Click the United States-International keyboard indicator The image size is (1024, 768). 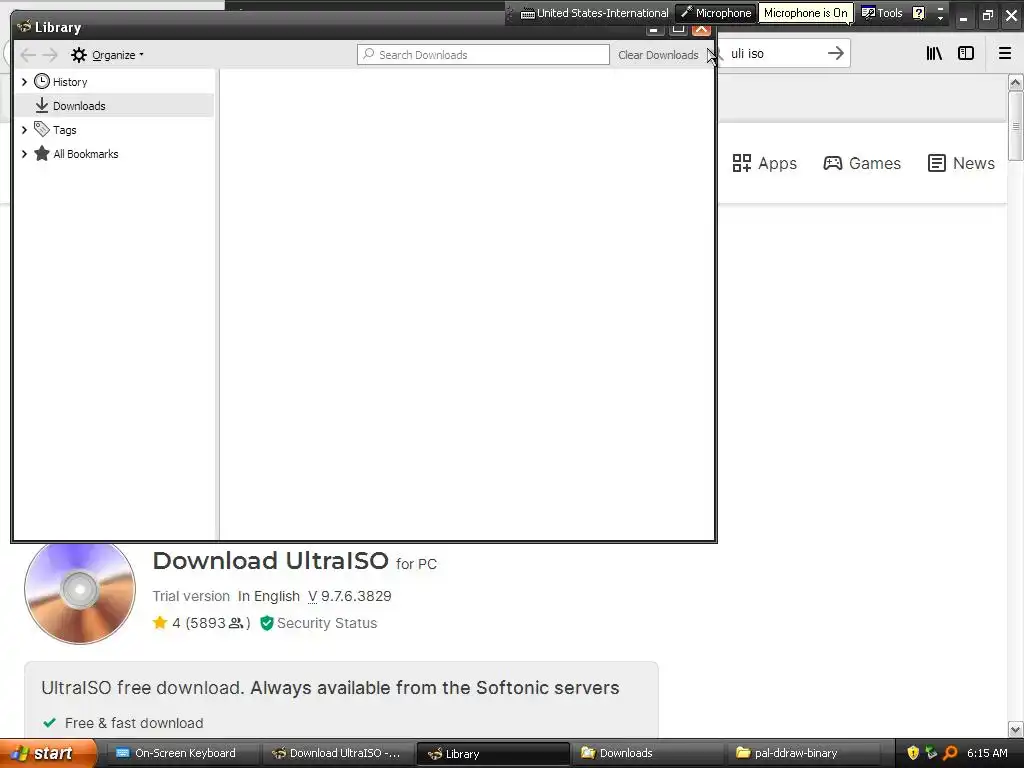coord(595,13)
